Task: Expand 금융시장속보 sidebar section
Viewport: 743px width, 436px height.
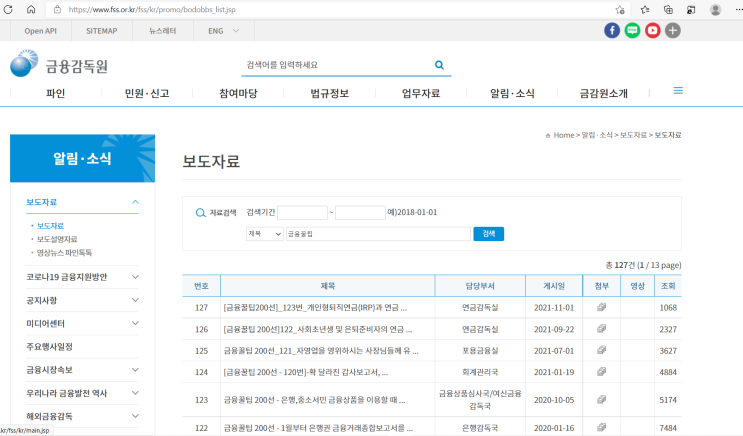Action: pyautogui.click(x=135, y=370)
